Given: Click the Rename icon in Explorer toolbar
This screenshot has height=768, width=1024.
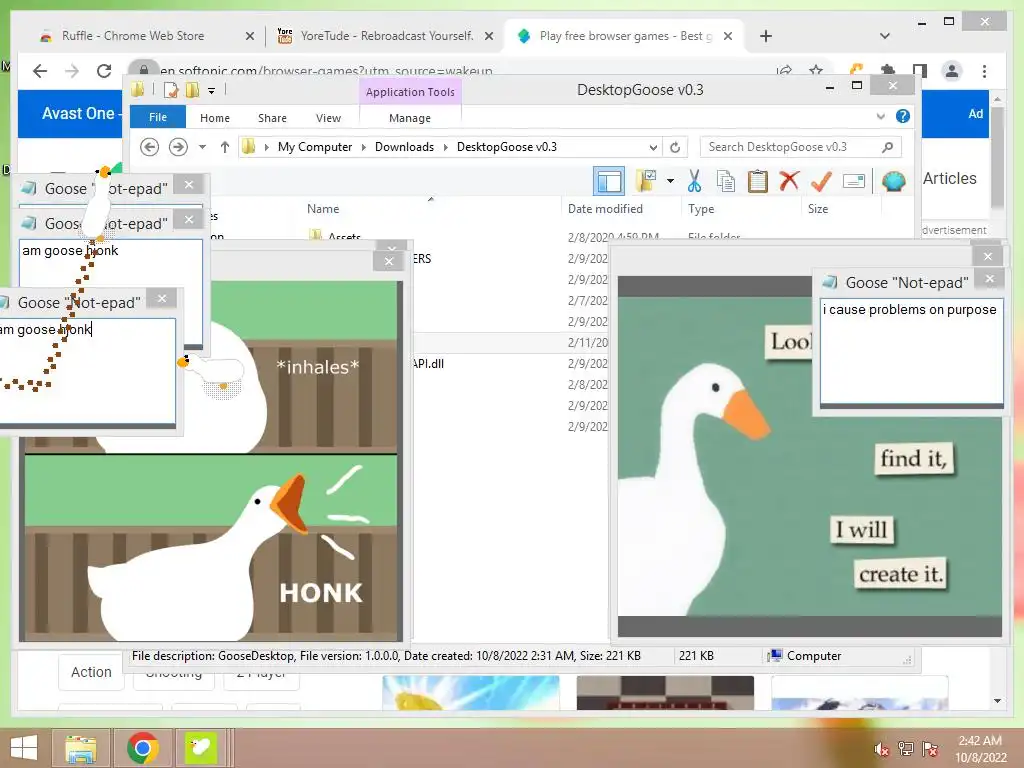Looking at the screenshot, I should pyautogui.click(x=854, y=181).
